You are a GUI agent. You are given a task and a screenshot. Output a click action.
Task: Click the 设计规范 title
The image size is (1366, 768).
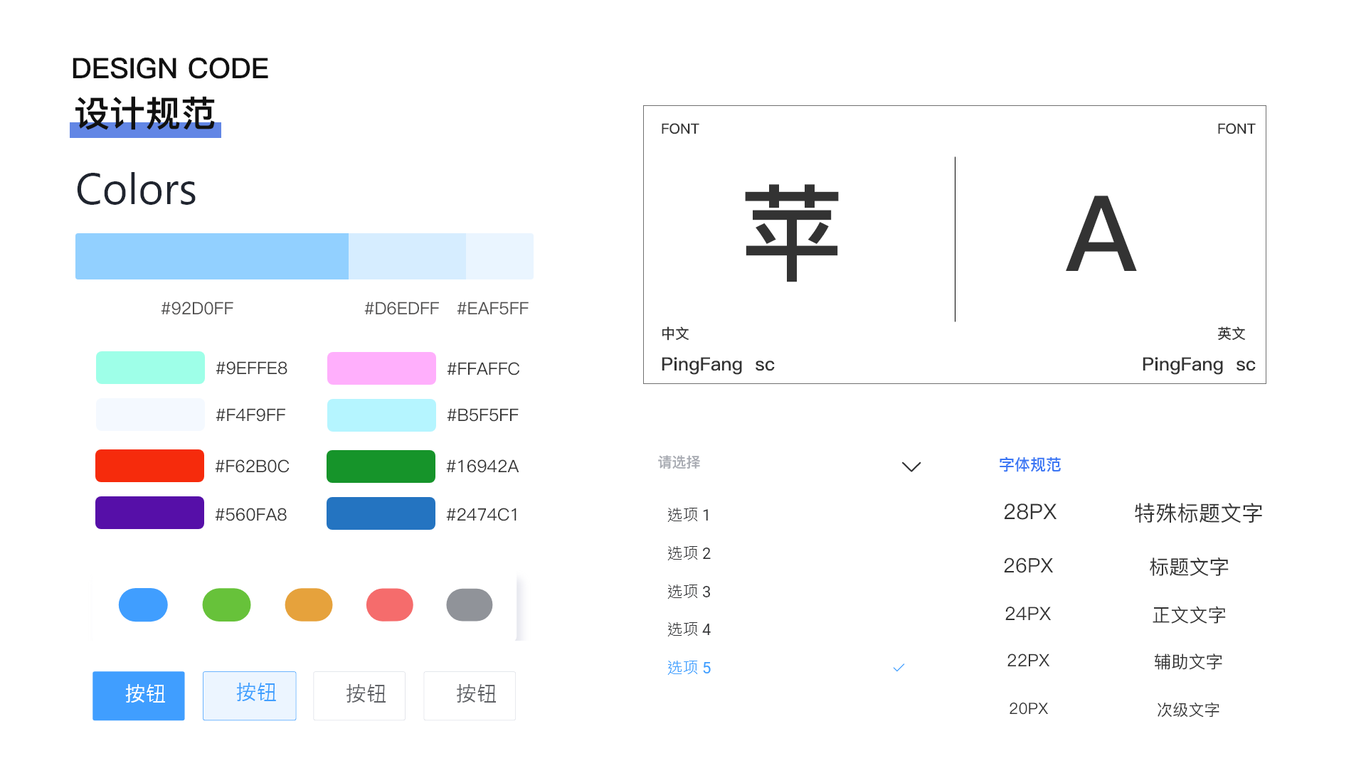click(145, 113)
